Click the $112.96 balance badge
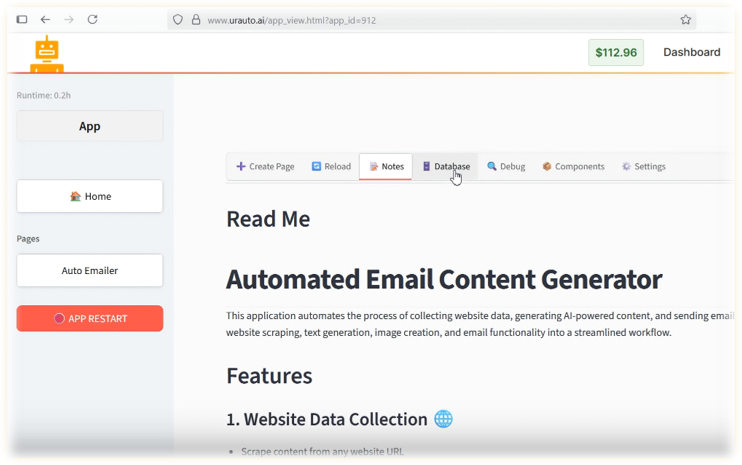Image resolution: width=742 pixels, height=465 pixels. click(615, 53)
